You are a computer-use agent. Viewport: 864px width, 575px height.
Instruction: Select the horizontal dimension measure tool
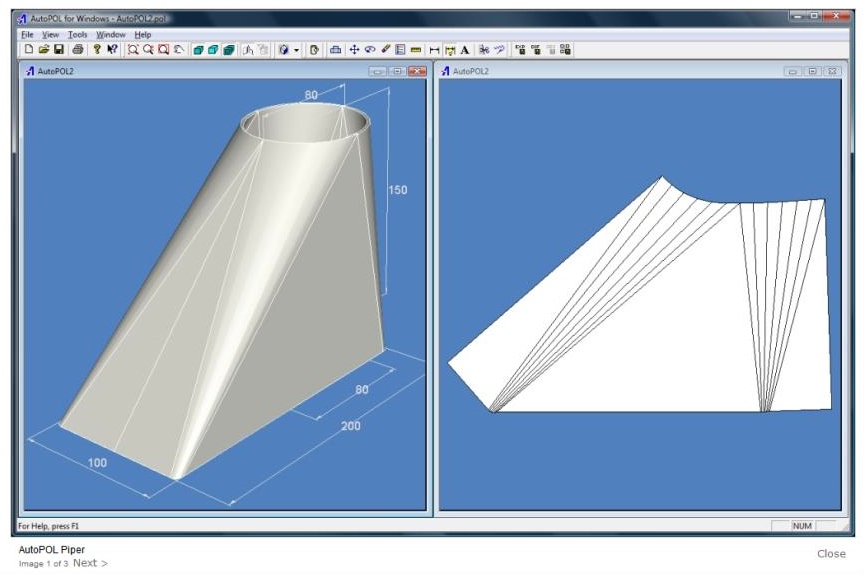434,49
